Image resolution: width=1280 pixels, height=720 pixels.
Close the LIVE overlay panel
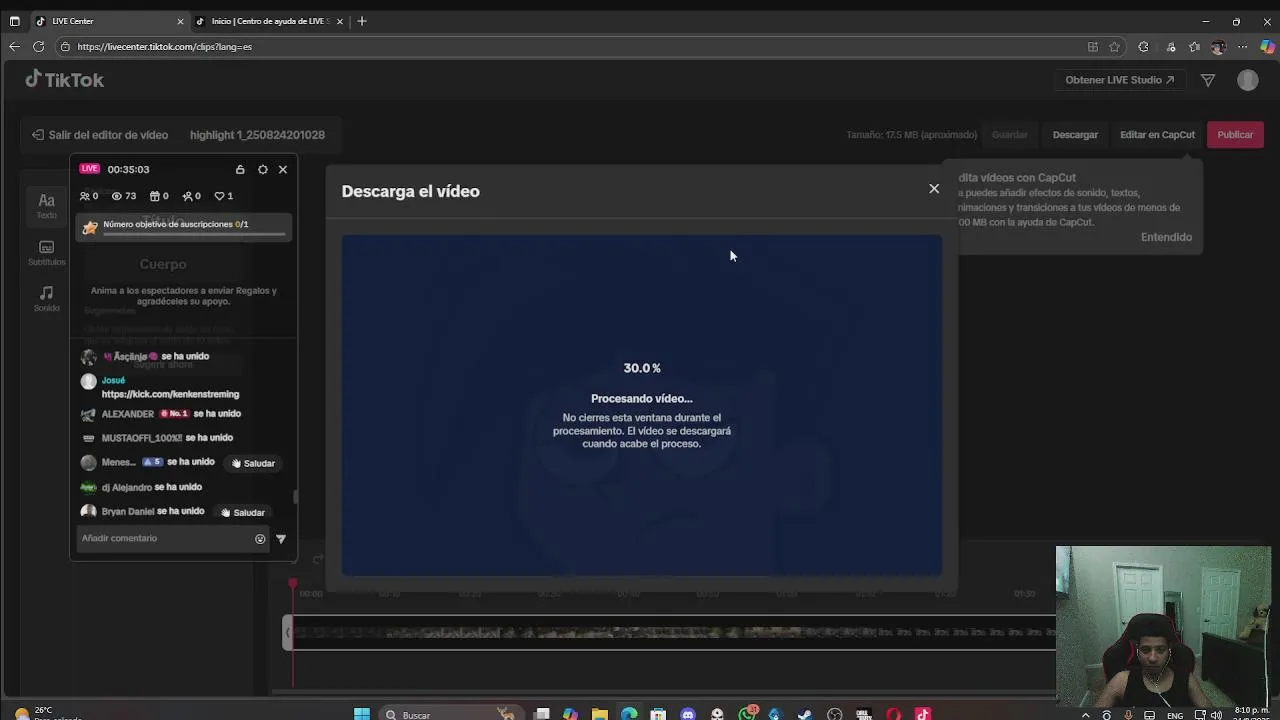coord(283,169)
